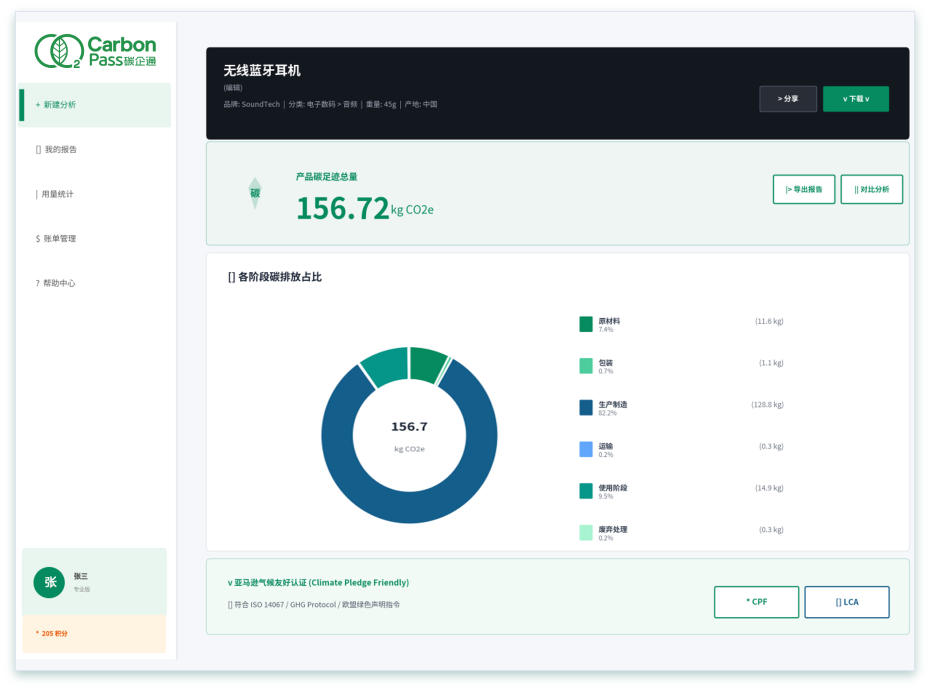
Task: Click the 导出报告 export button
Action: tap(804, 189)
